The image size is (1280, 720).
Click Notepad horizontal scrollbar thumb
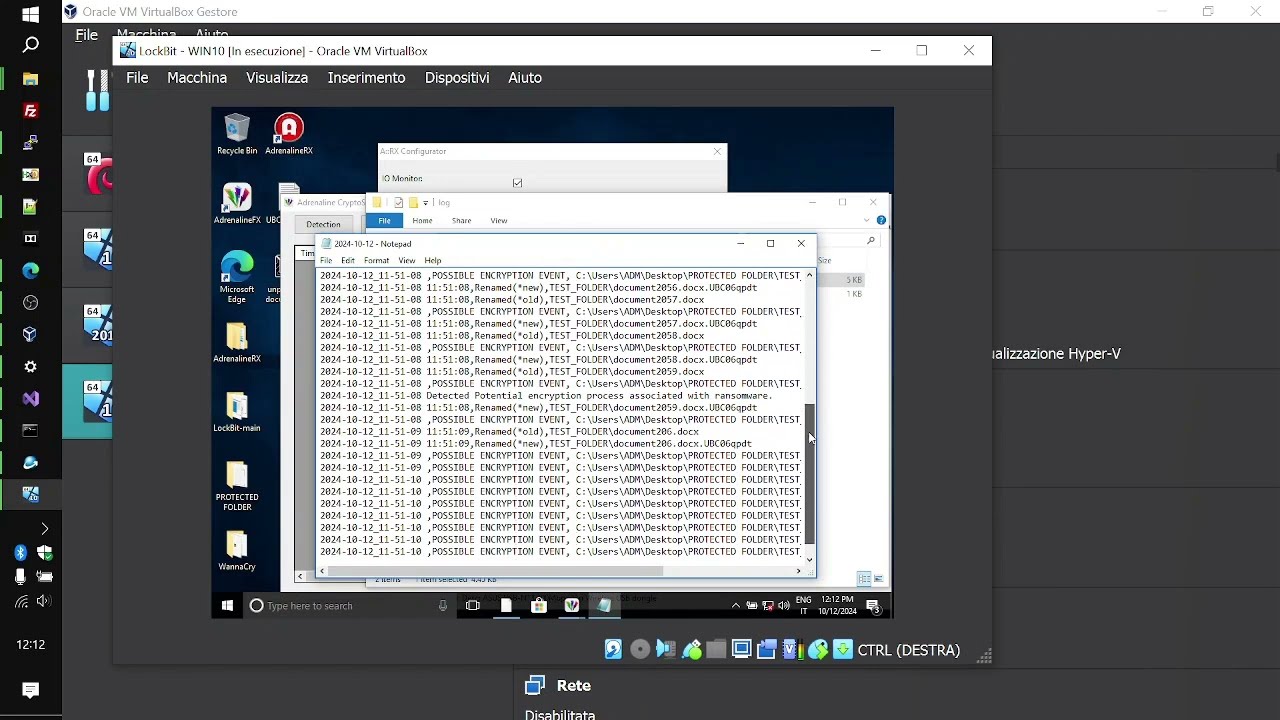coord(495,571)
